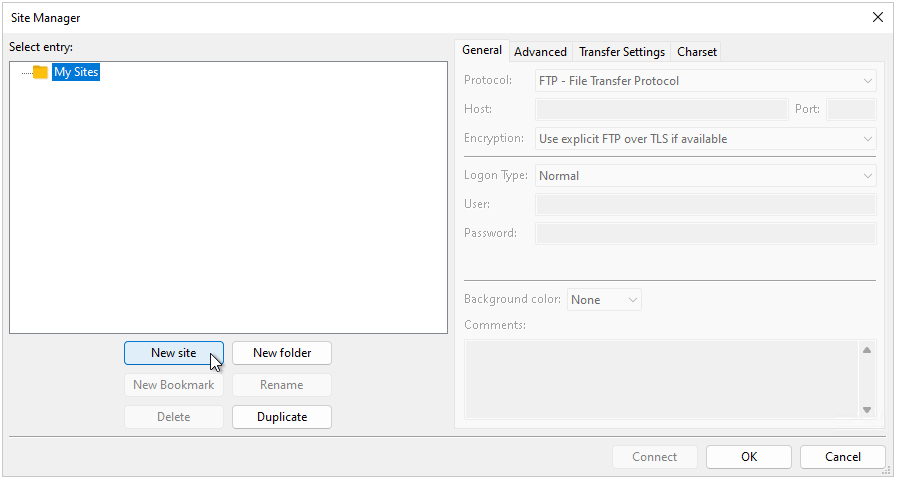This screenshot has width=897, height=480.
Task: Switch to the General tab
Action: [x=482, y=50]
